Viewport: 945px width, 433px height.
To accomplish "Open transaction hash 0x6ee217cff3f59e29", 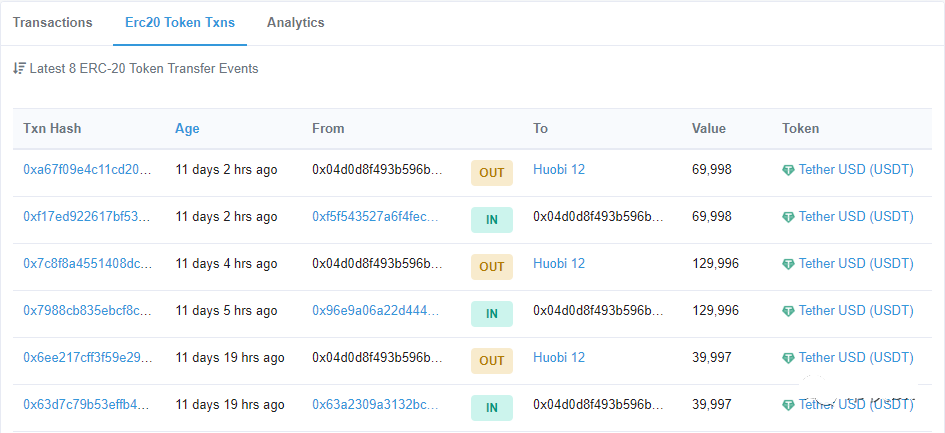I will (87, 358).
